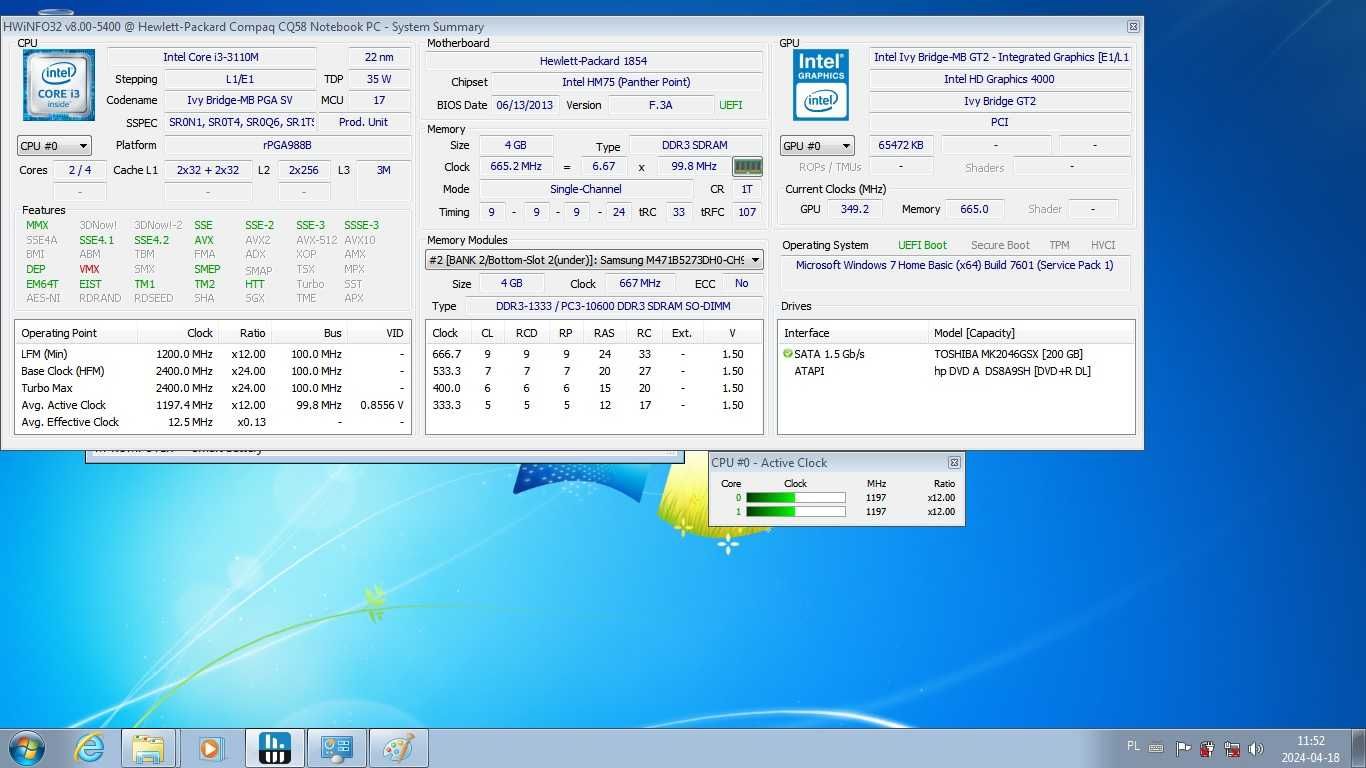Click the LFM (Min) operating point row

(x=213, y=354)
